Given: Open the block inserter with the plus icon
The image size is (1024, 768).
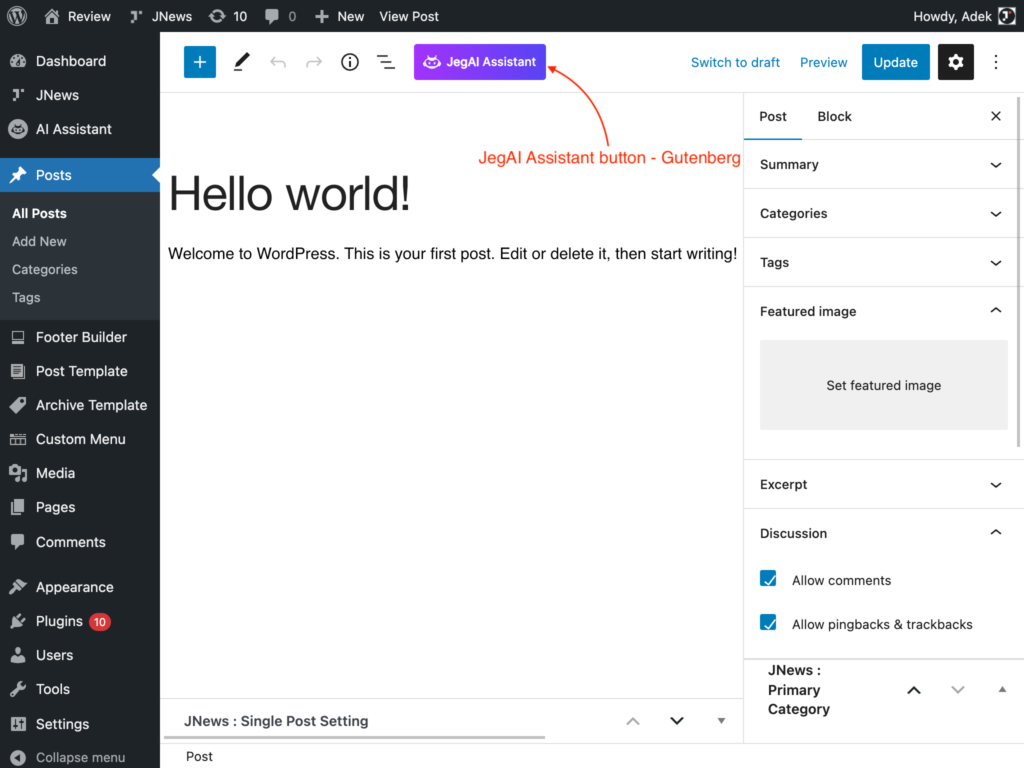Looking at the screenshot, I should [199, 62].
